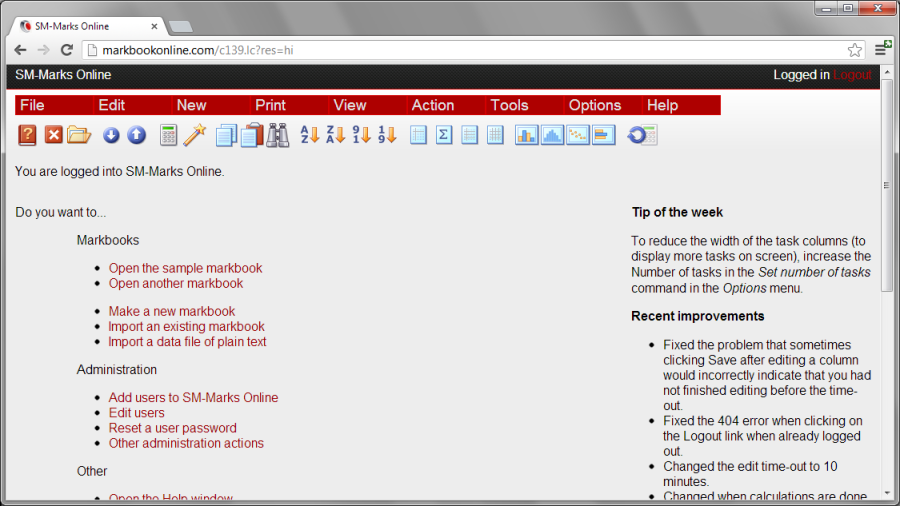Click the scrollbar up arrow
Image resolution: width=900 pixels, height=506 pixels.
[x=887, y=72]
